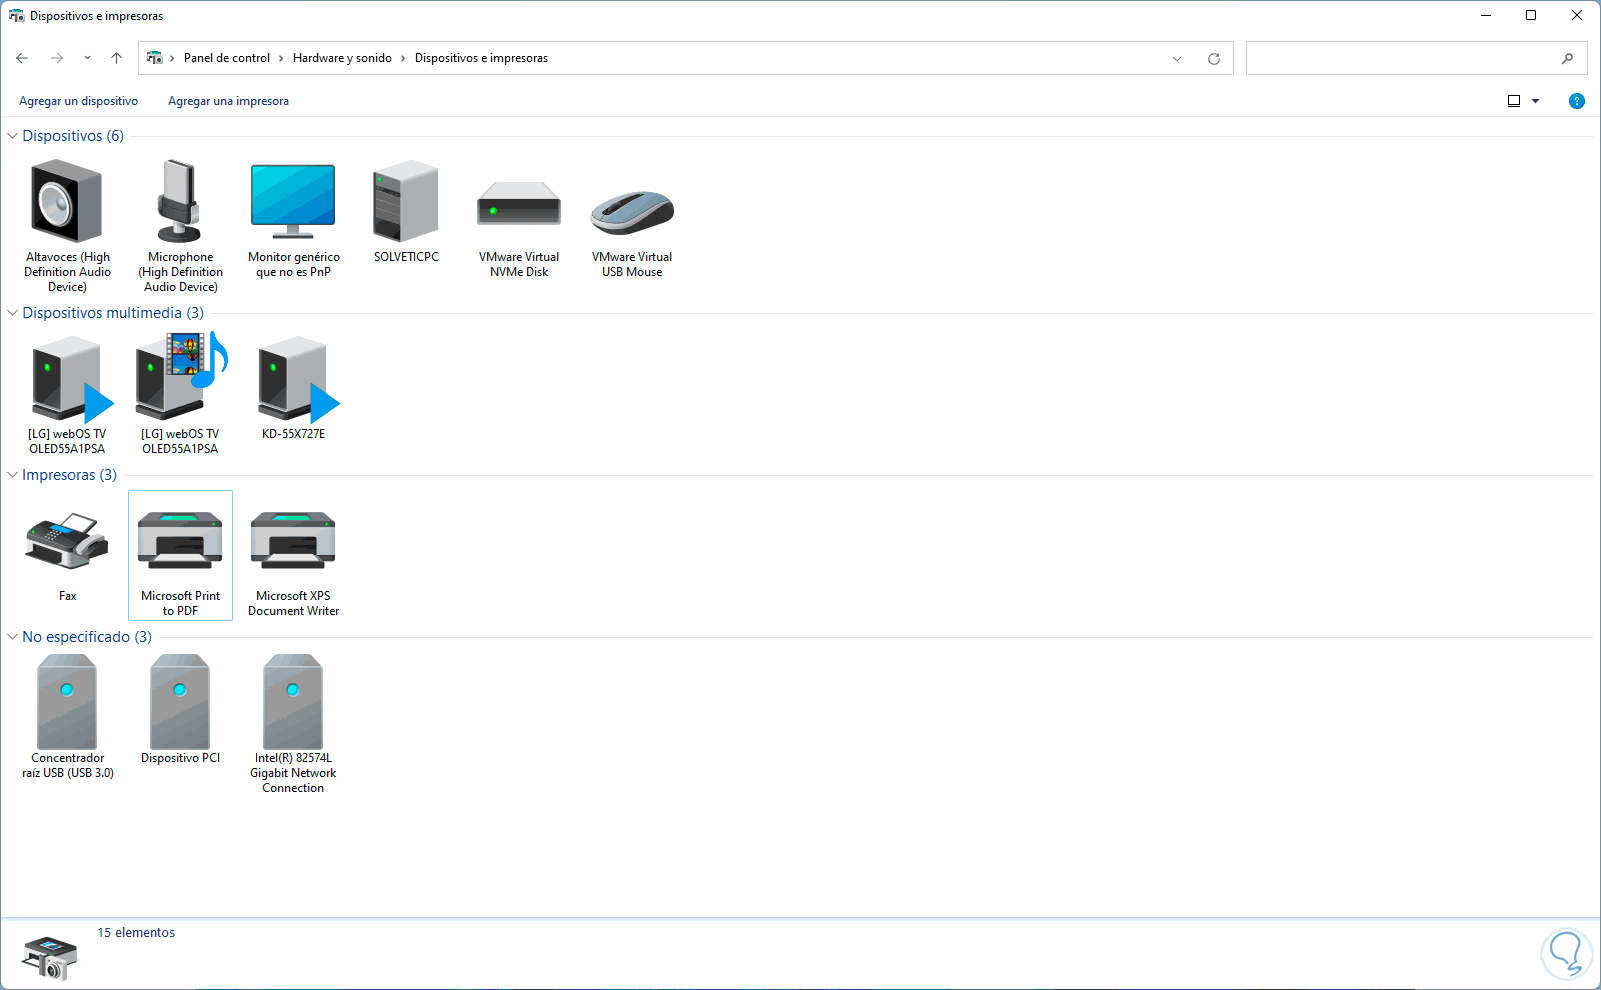Select the LG webOS TV with blue play arrow
This screenshot has width=1601, height=990.
pyautogui.click(x=67, y=395)
